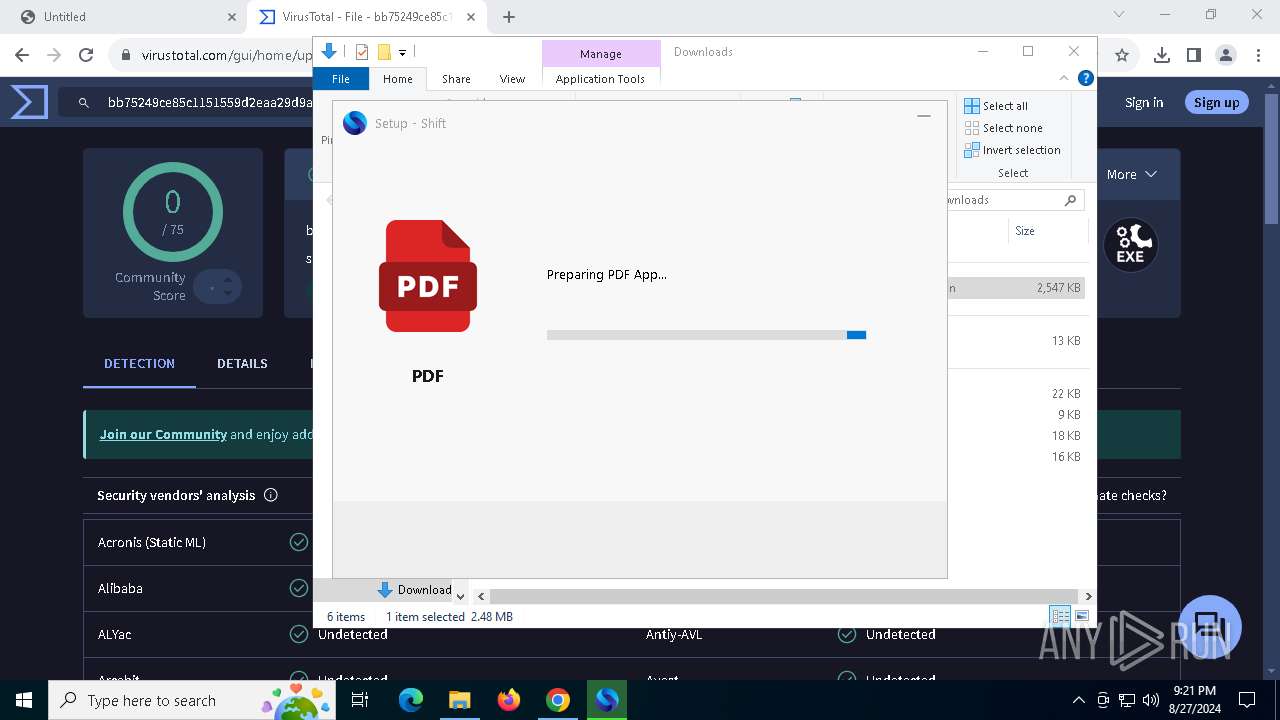Open Microsoft Edge from the taskbar
1280x720 pixels.
[x=411, y=700]
